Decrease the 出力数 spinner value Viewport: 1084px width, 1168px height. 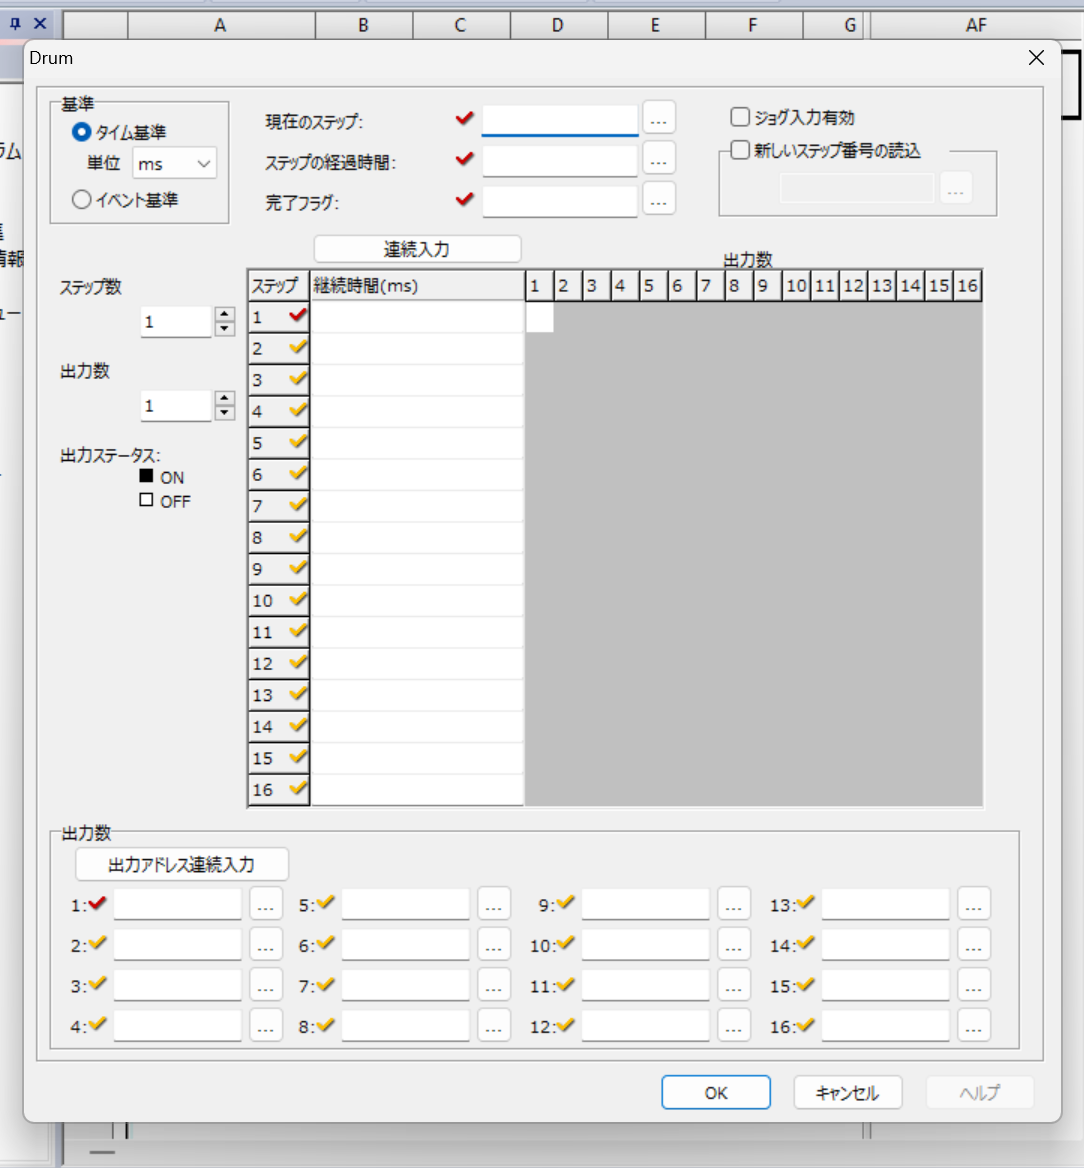click(225, 413)
